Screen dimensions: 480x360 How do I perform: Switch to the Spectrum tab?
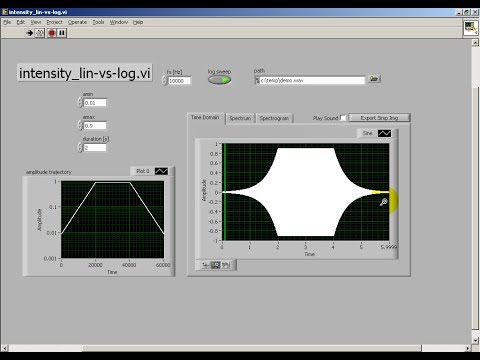(x=240, y=118)
